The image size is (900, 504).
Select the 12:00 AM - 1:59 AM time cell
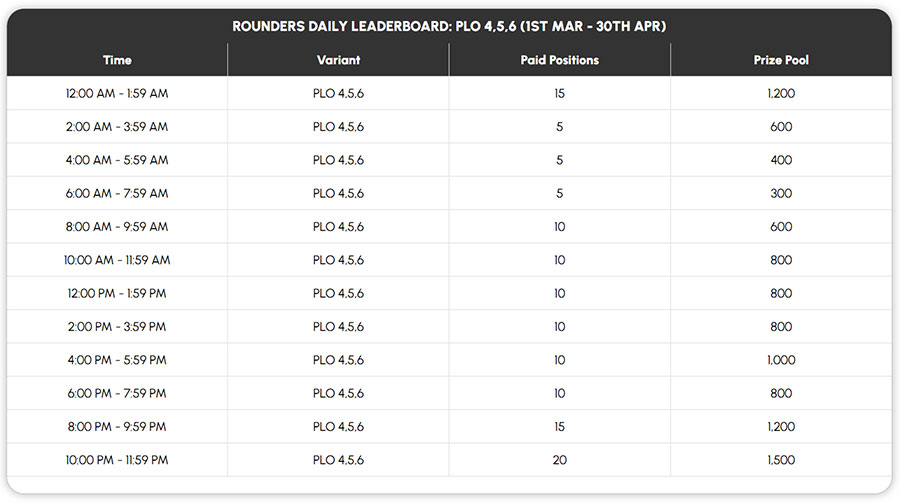click(x=117, y=93)
